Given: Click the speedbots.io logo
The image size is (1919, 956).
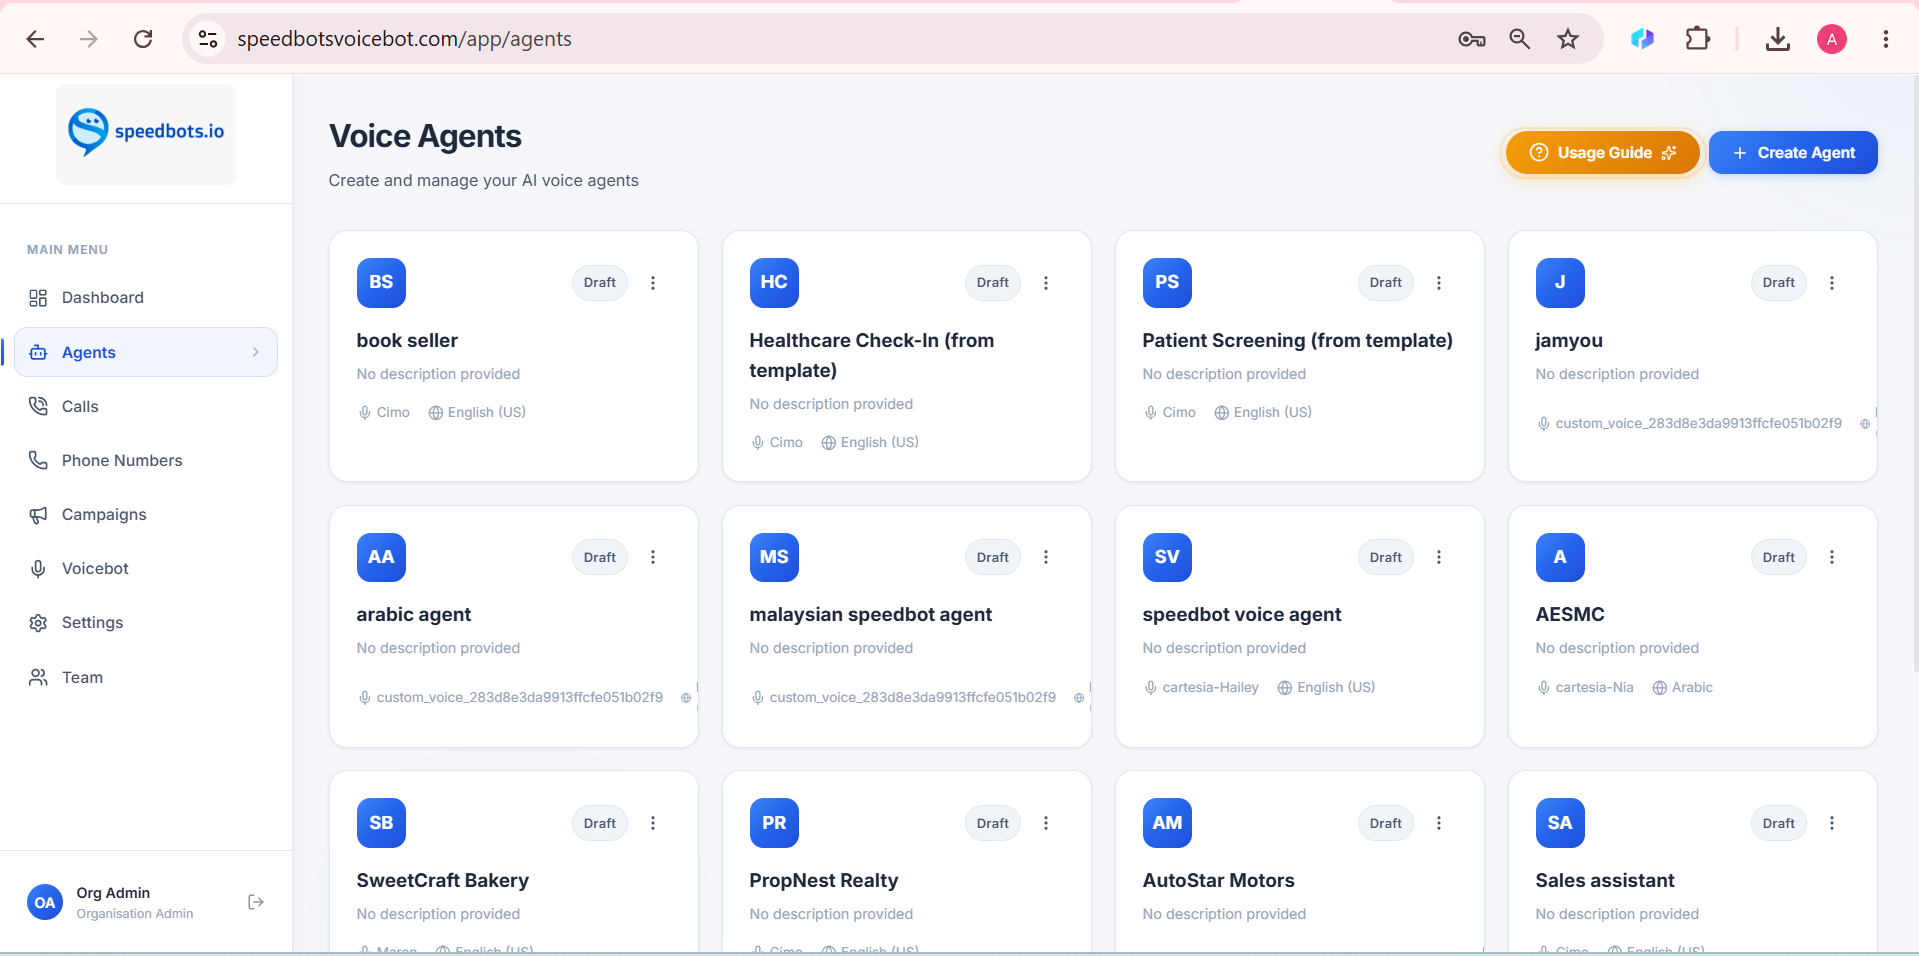Looking at the screenshot, I should click(146, 132).
